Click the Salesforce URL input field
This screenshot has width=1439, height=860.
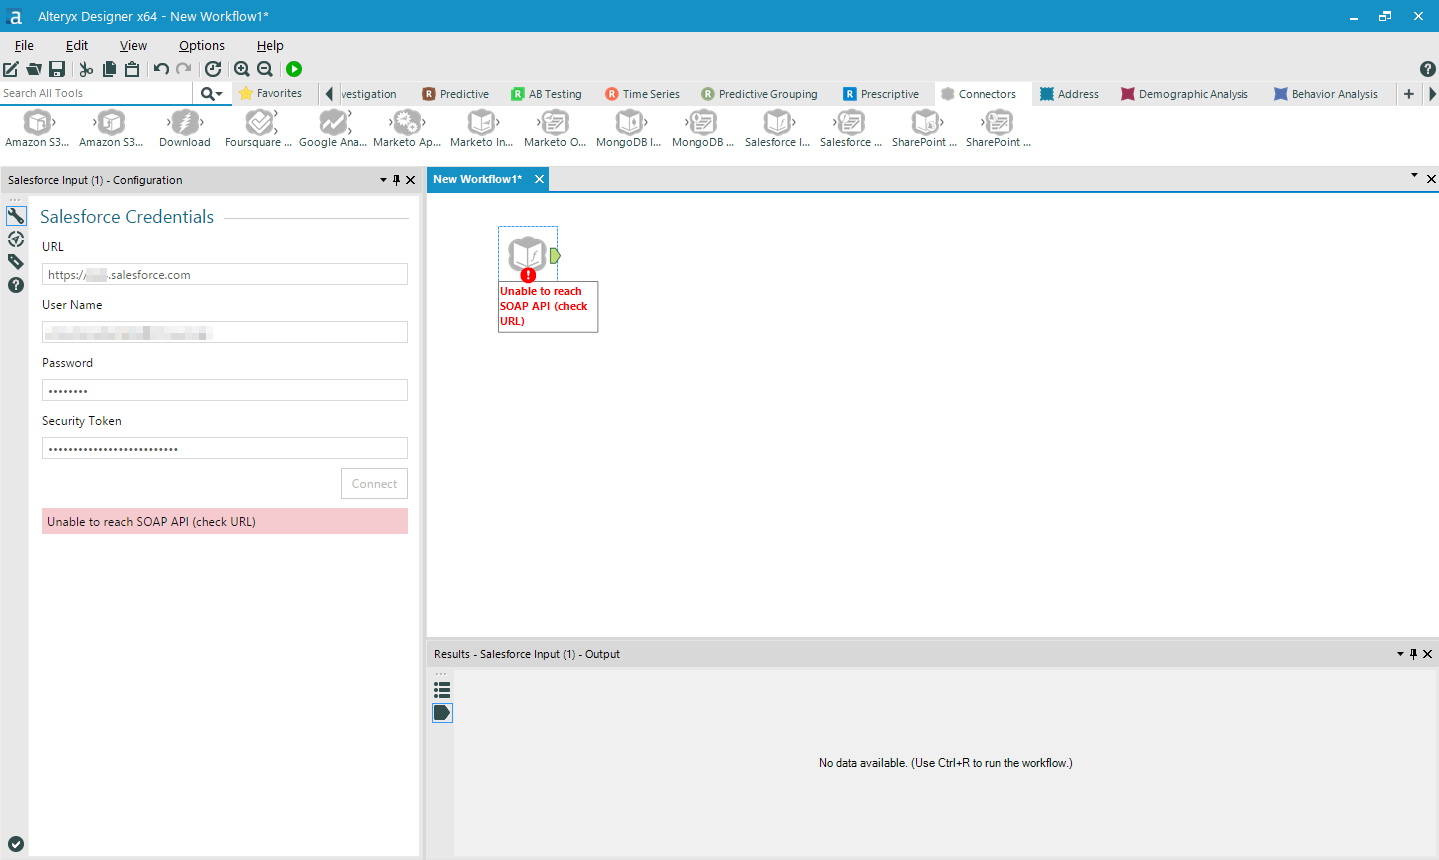[x=224, y=274]
